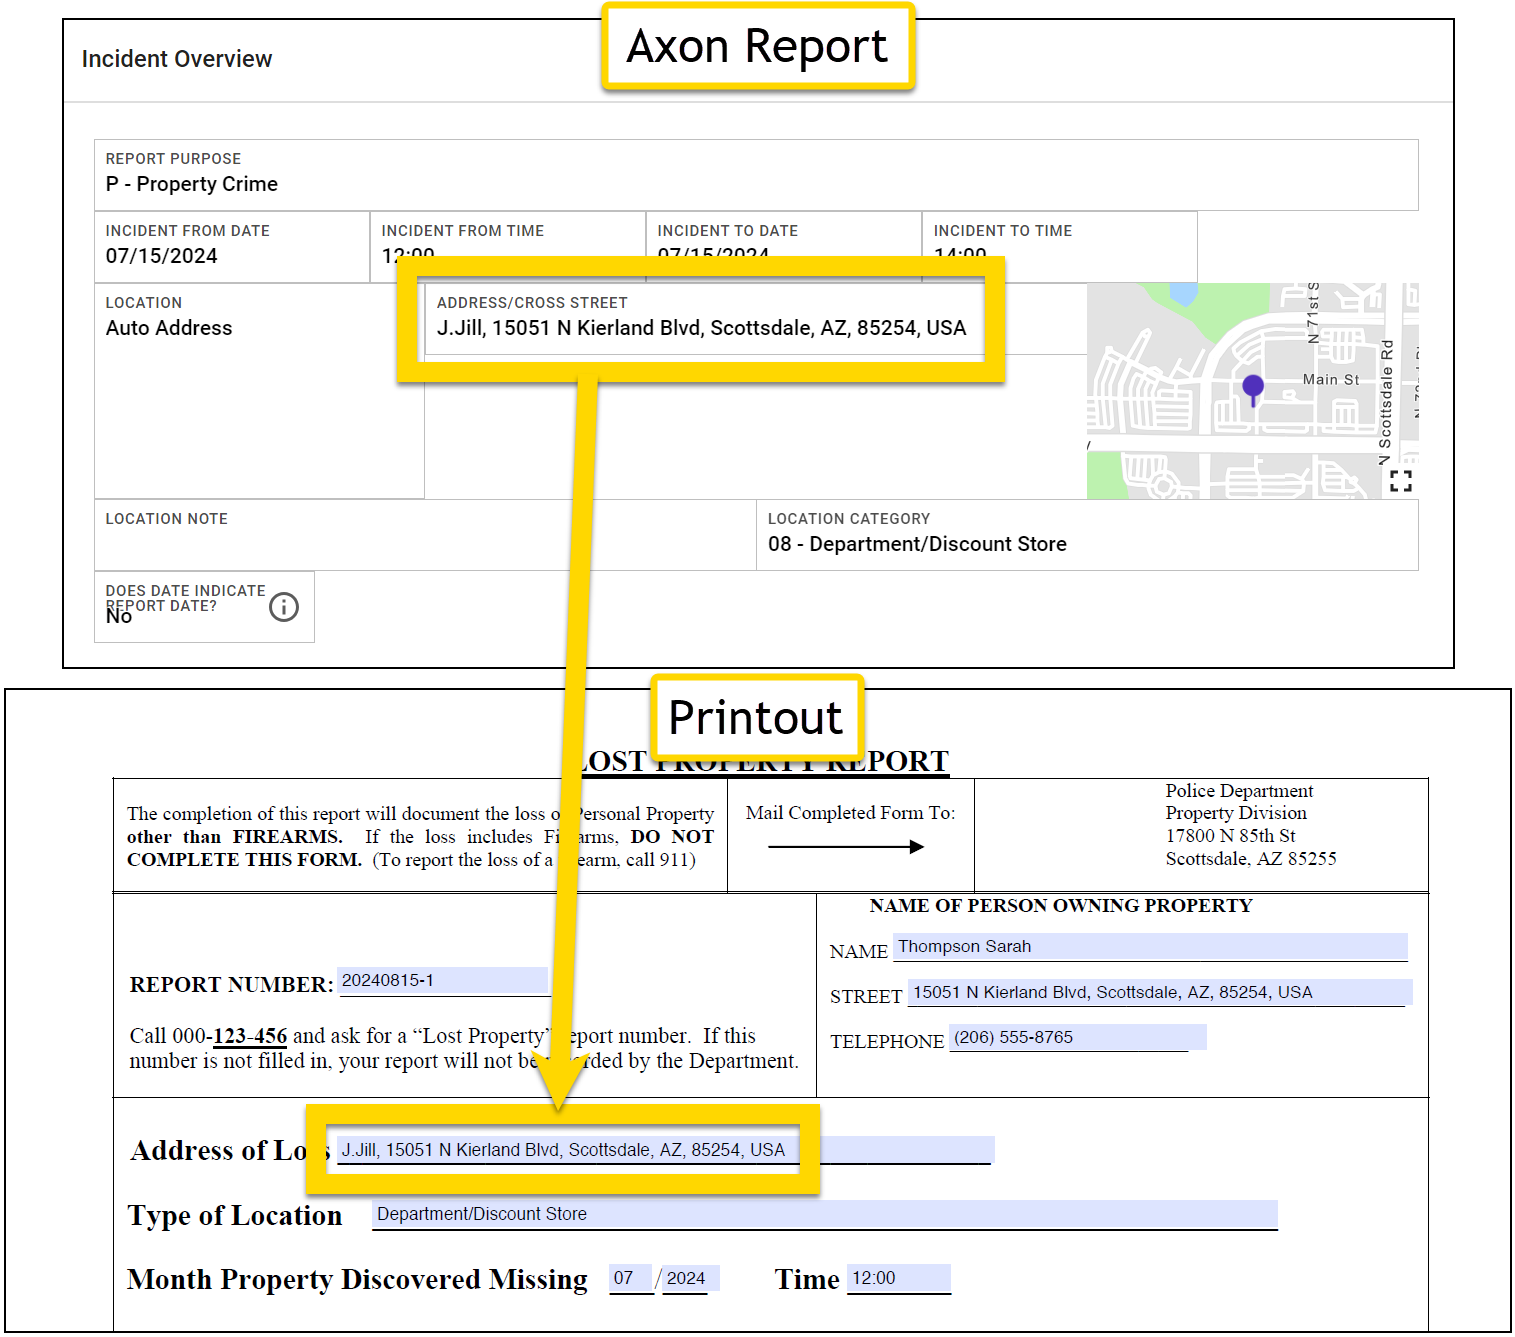Viewport: 1515px width, 1337px height.
Task: Click the year field showing 2024
Action: (687, 1278)
